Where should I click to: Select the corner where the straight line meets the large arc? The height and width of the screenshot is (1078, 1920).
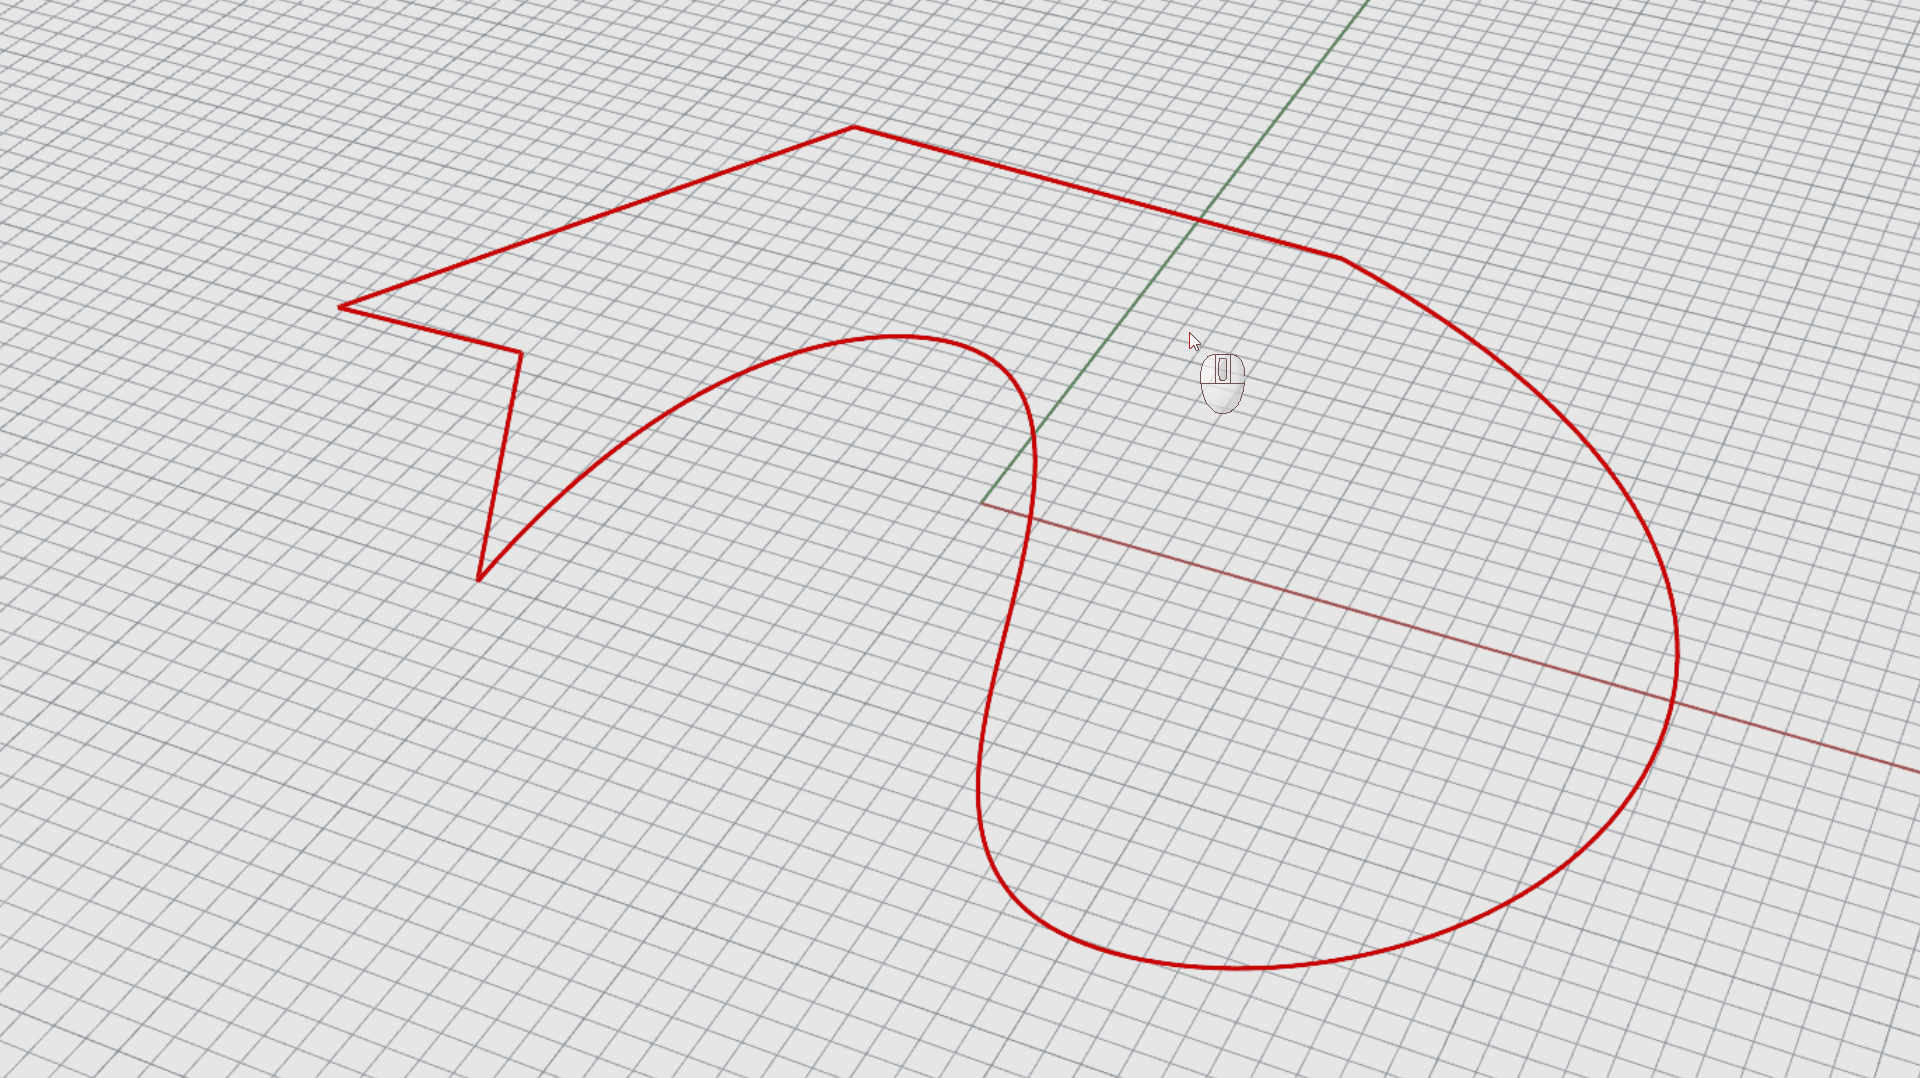(1340, 258)
